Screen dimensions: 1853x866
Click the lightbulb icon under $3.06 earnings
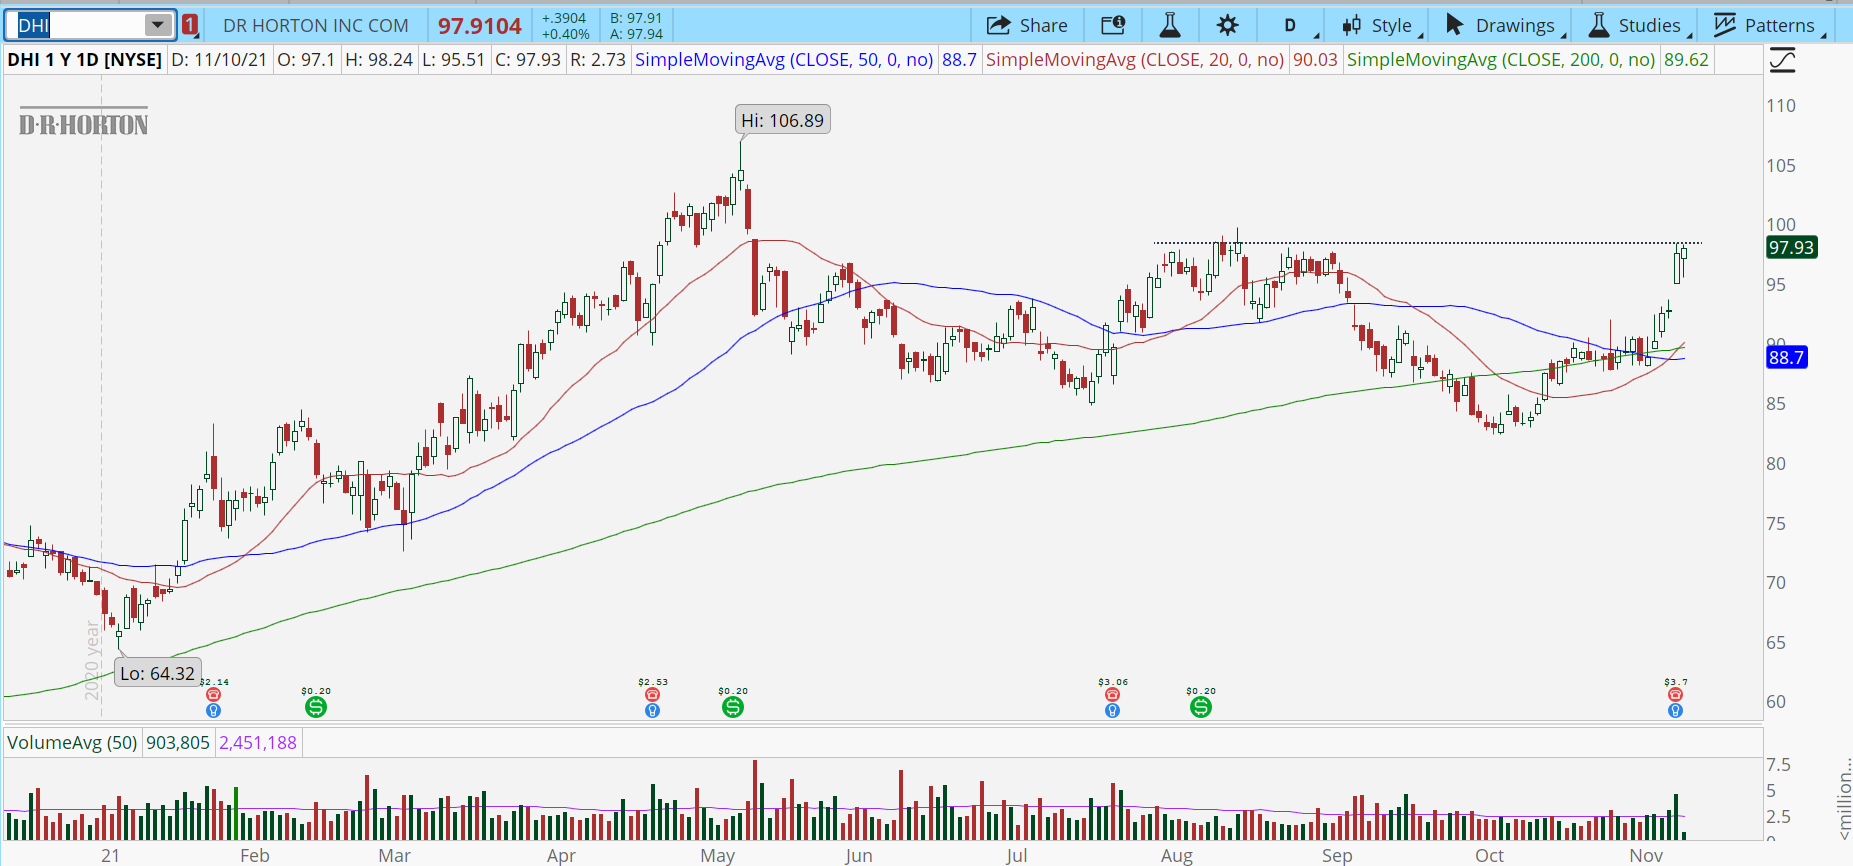(x=1112, y=710)
